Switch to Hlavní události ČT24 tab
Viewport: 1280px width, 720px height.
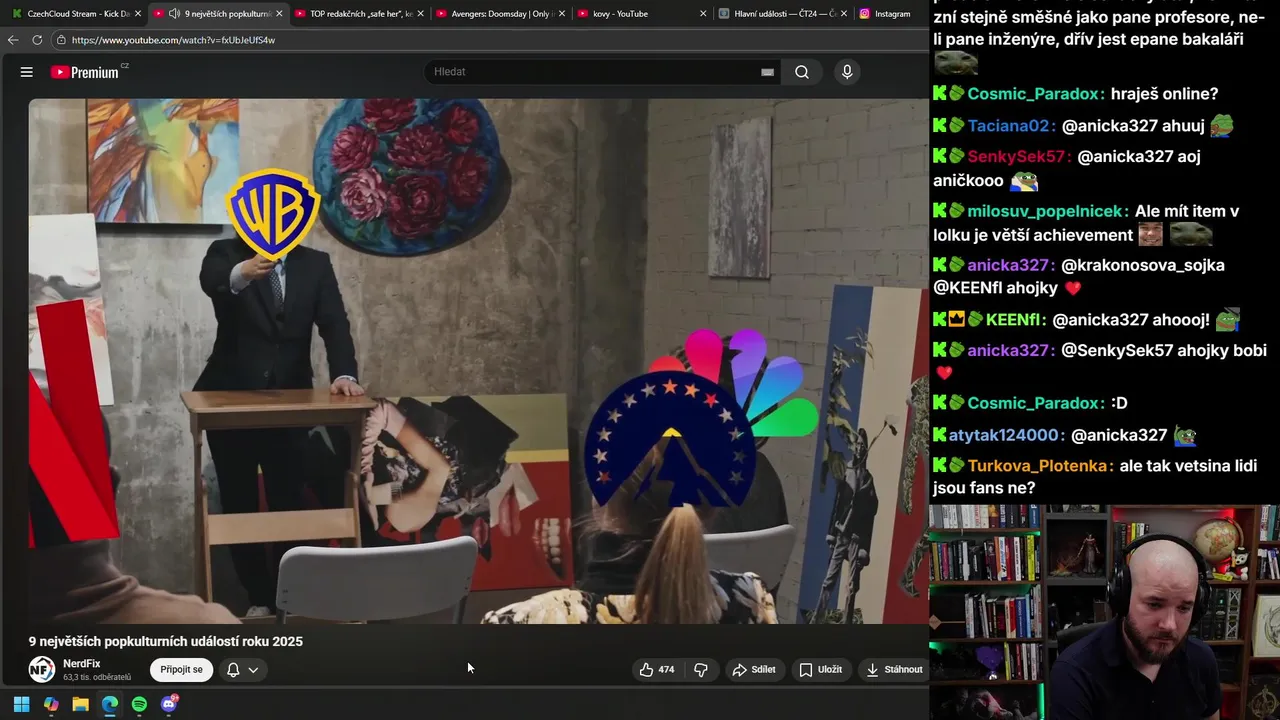pos(785,14)
